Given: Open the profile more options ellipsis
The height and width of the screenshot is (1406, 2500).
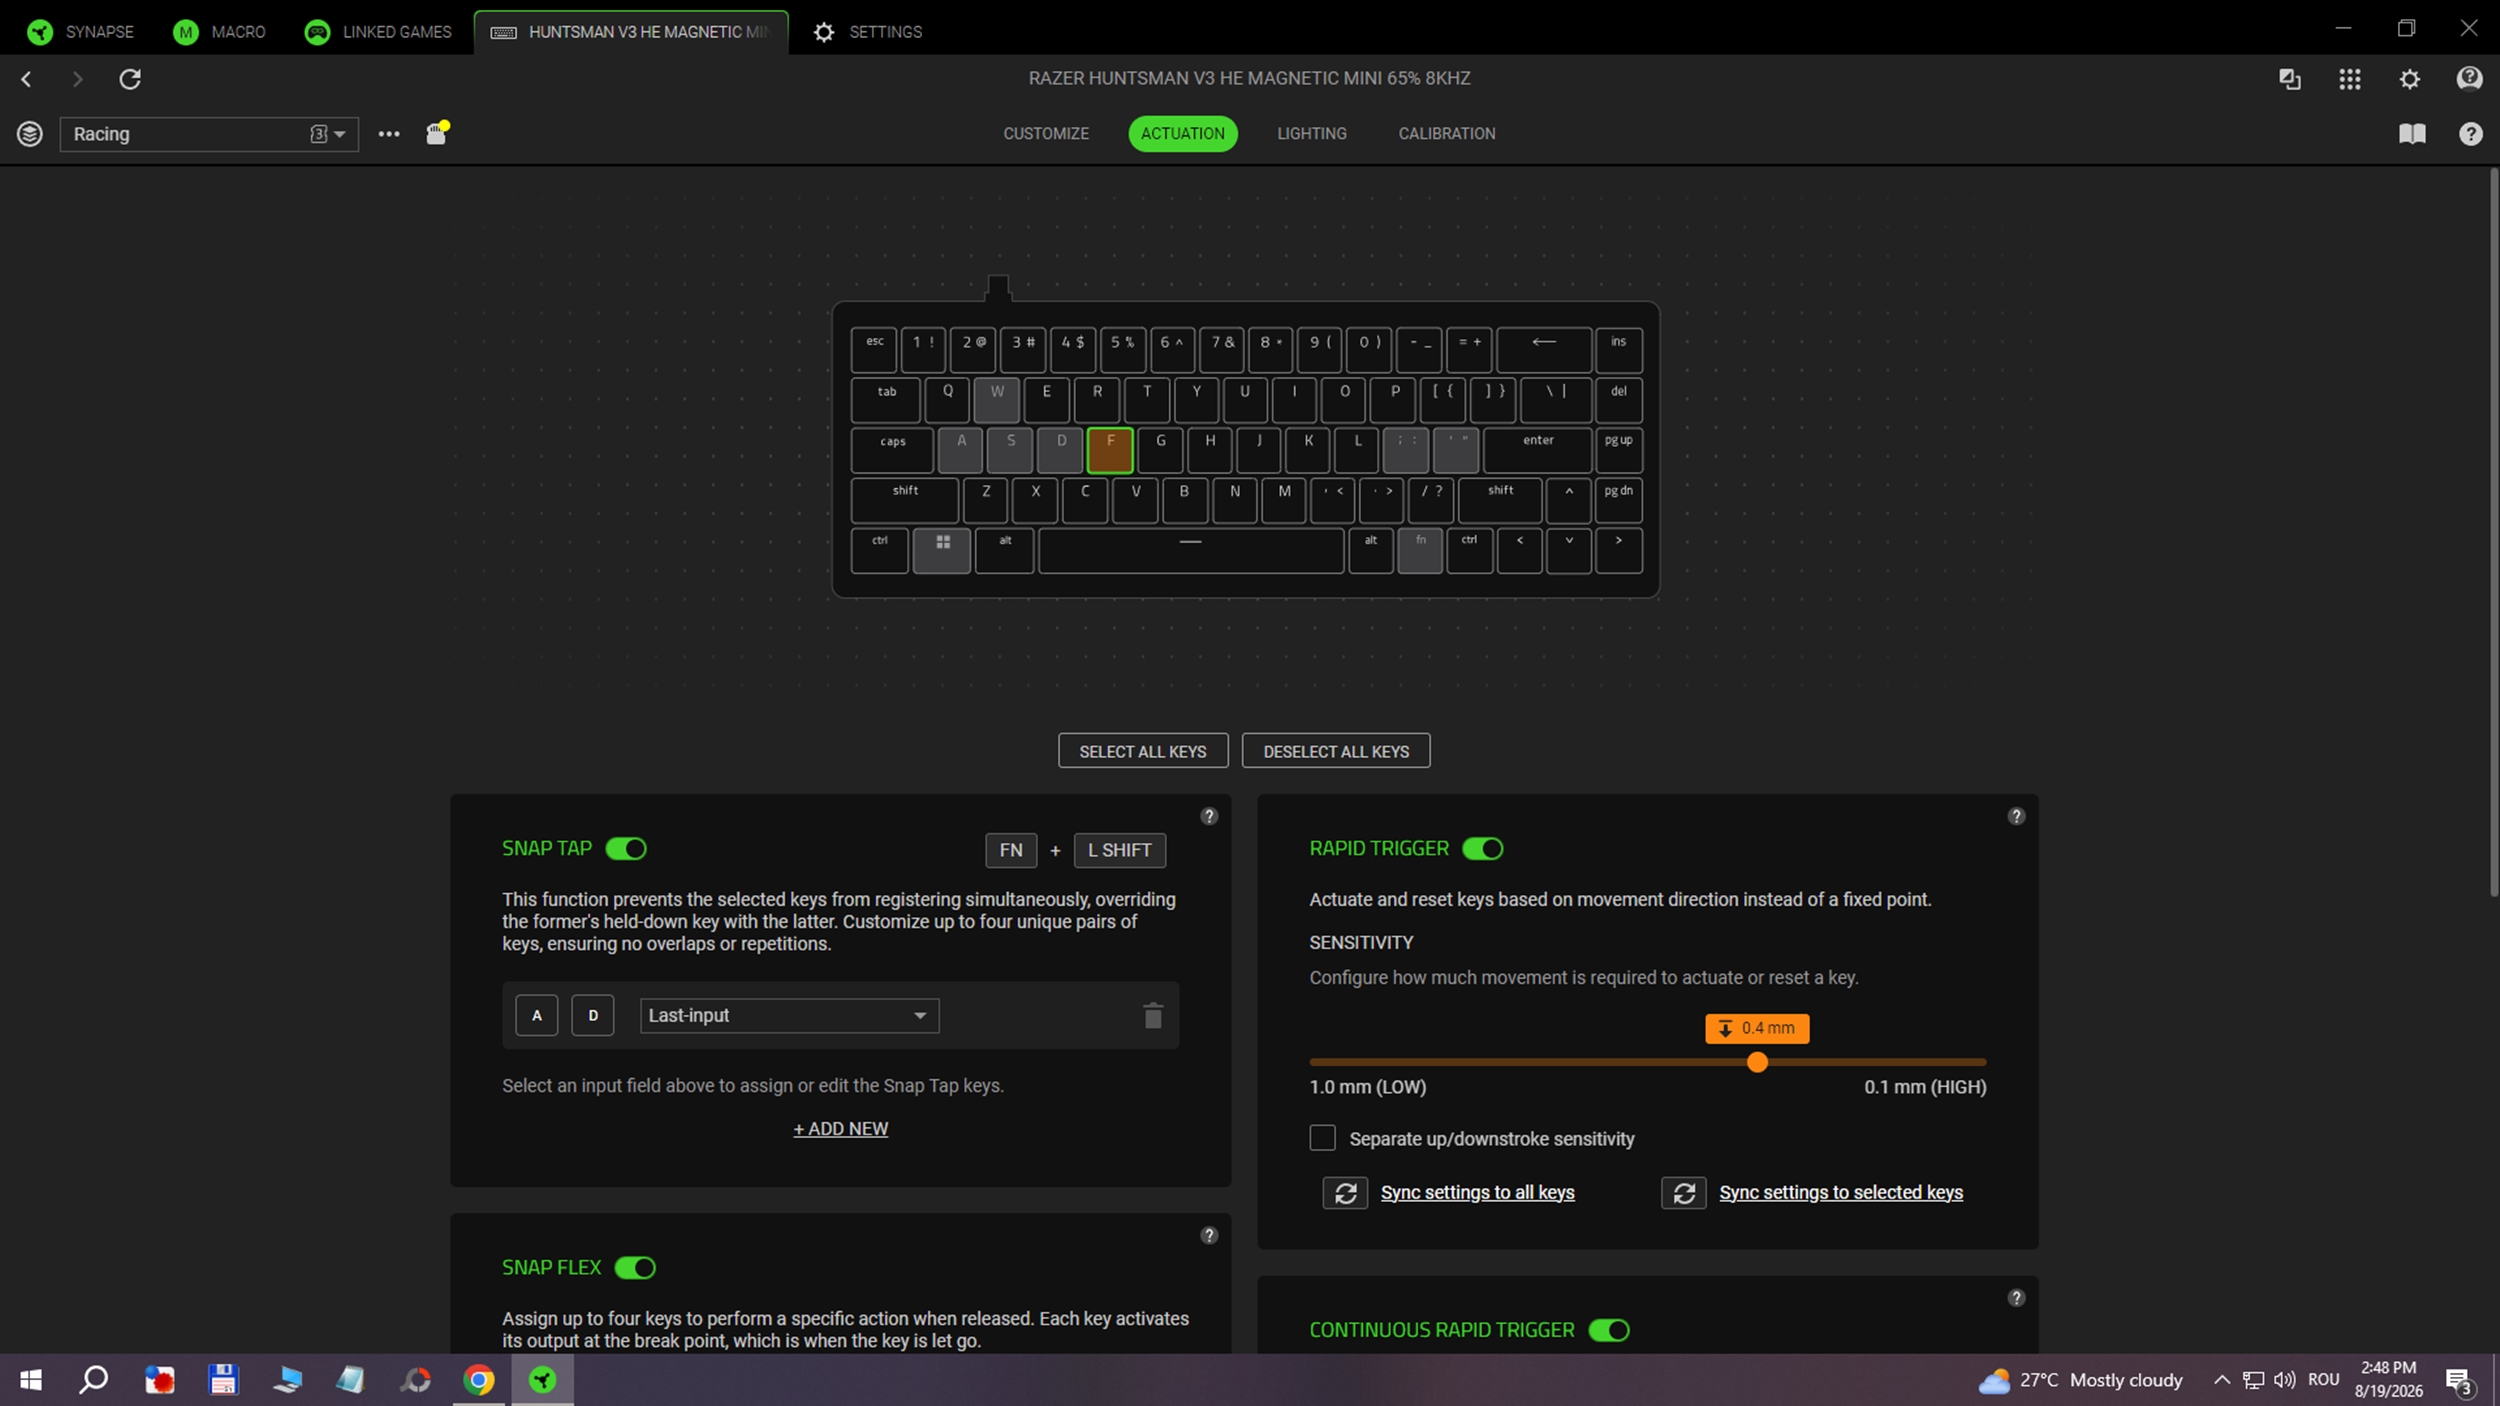Looking at the screenshot, I should (x=389, y=134).
